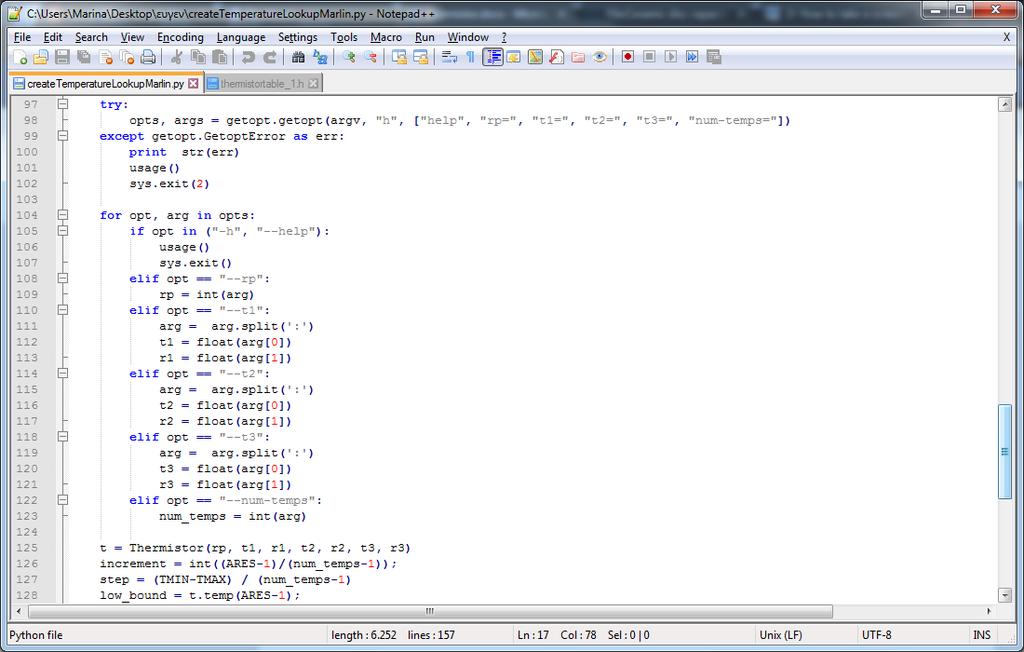This screenshot has width=1024, height=652.
Task: Click the Open file folder icon
Action: click(40, 57)
